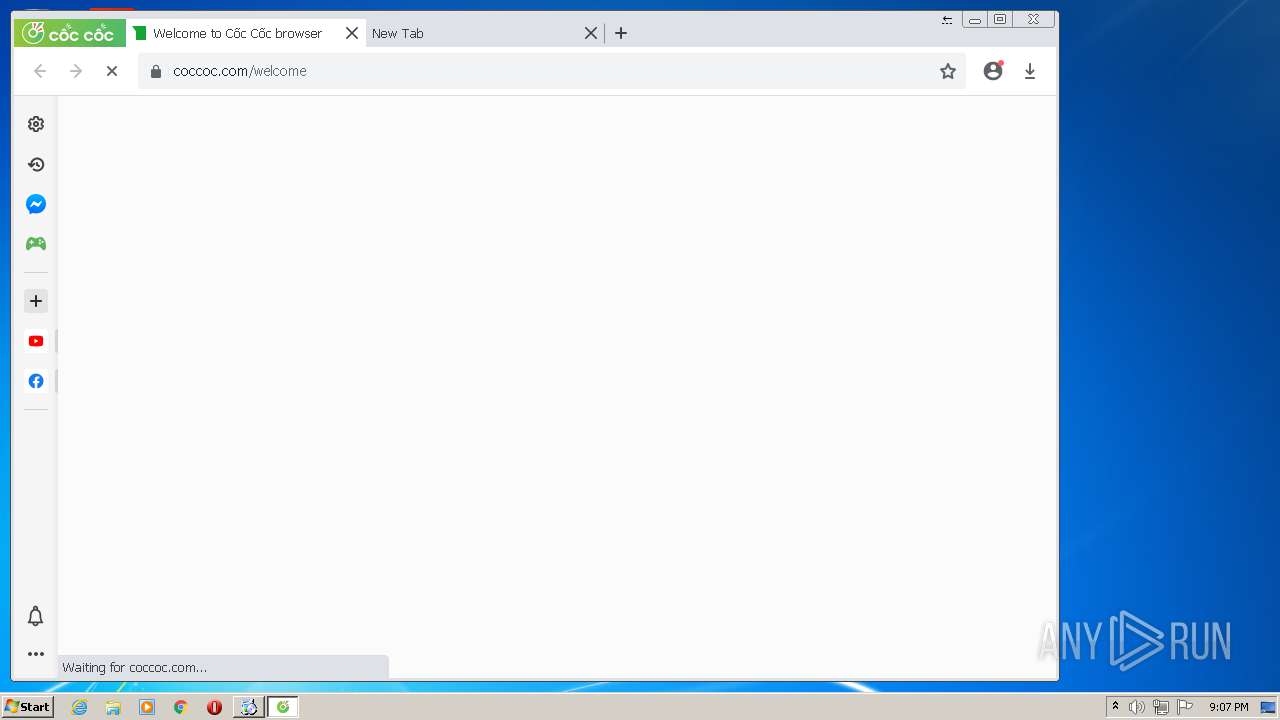This screenshot has height=720, width=1280.
Task: Minimize the browser window
Action: tap(975, 19)
